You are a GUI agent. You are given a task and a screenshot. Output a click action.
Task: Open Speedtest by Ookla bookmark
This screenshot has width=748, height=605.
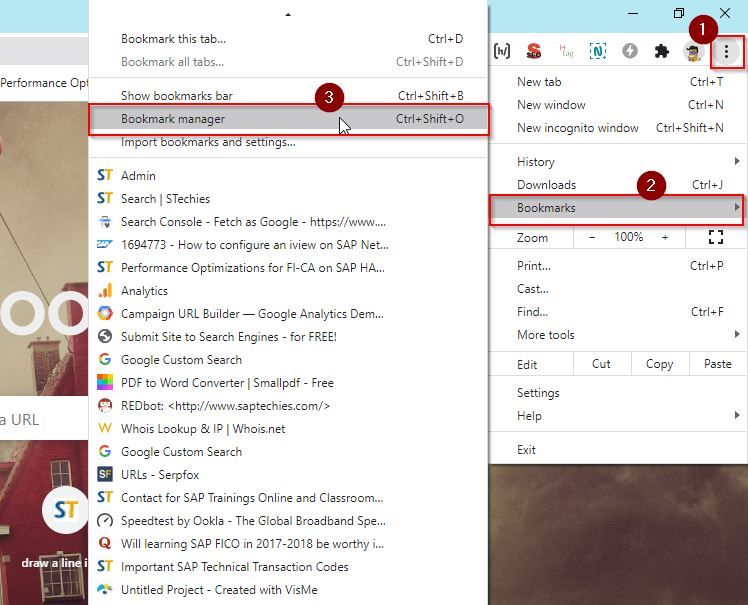tap(288, 521)
